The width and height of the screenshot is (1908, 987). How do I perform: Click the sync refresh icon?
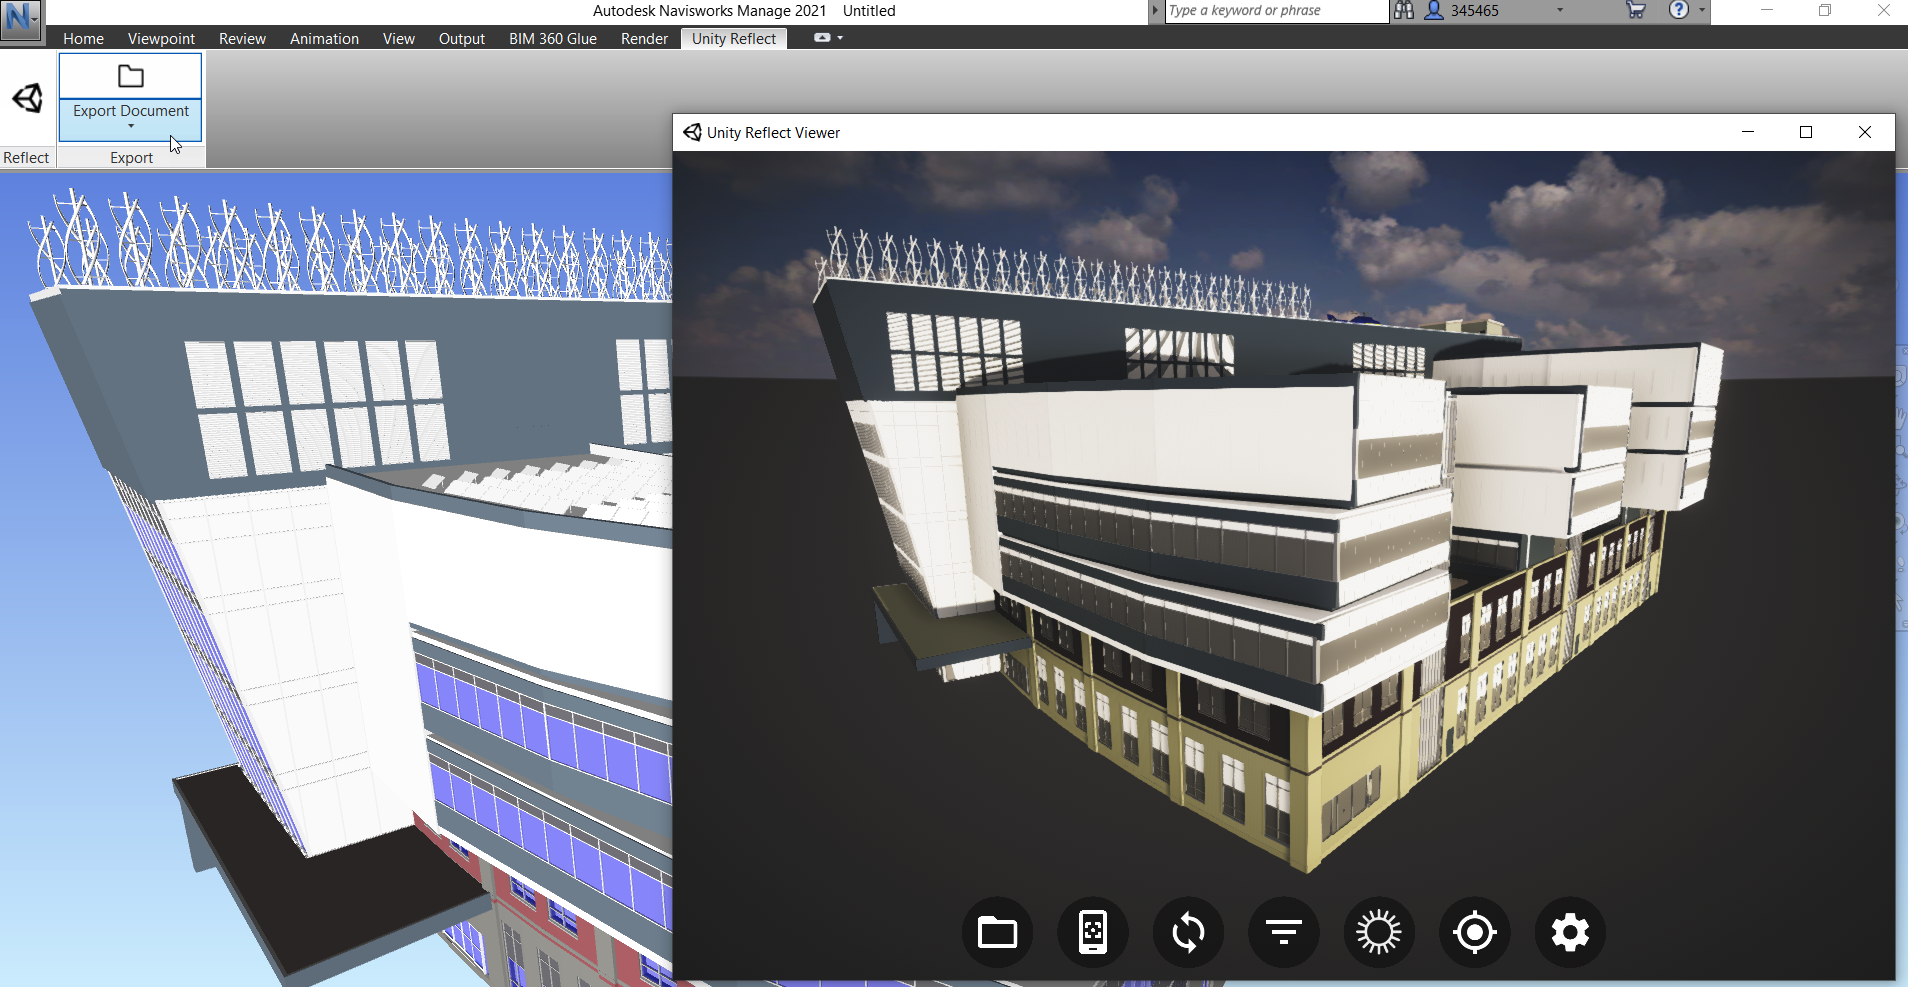[x=1188, y=932]
